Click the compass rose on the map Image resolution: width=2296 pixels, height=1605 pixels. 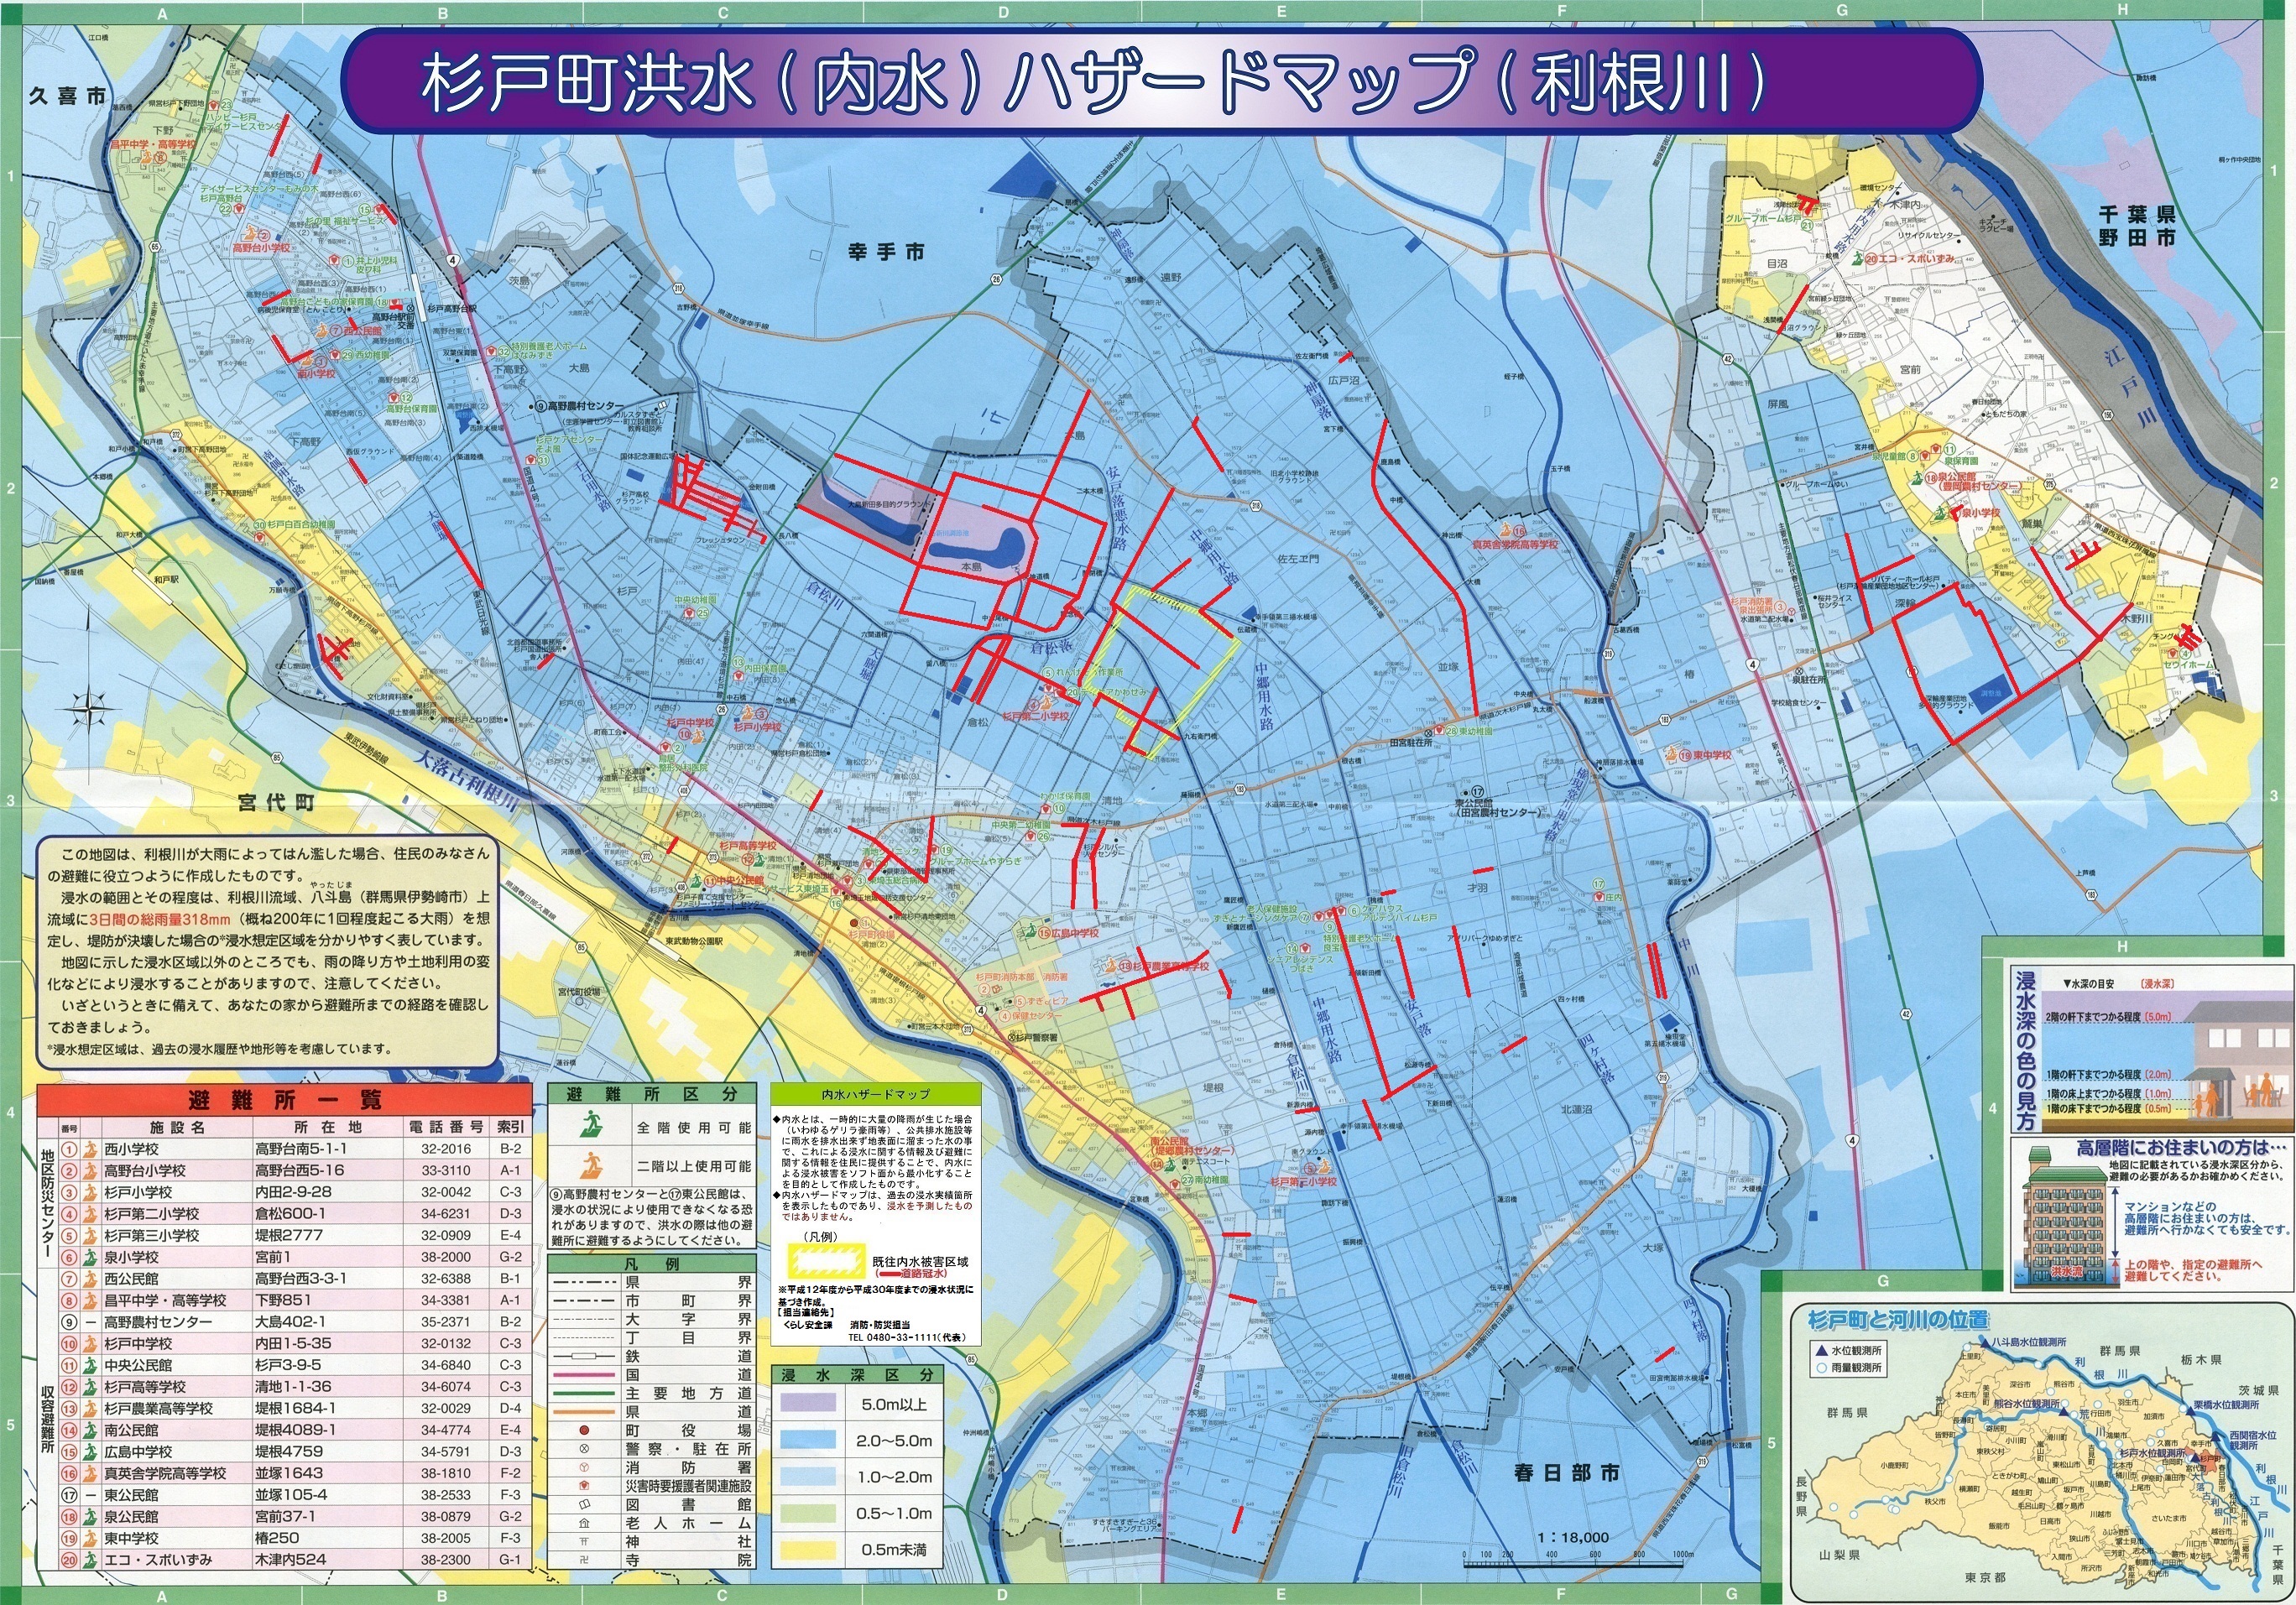[x=88, y=709]
